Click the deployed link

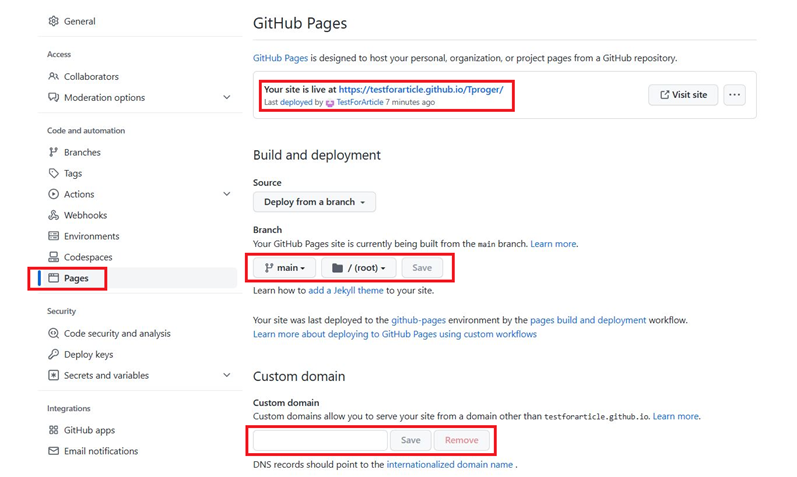pyautogui.click(x=296, y=102)
